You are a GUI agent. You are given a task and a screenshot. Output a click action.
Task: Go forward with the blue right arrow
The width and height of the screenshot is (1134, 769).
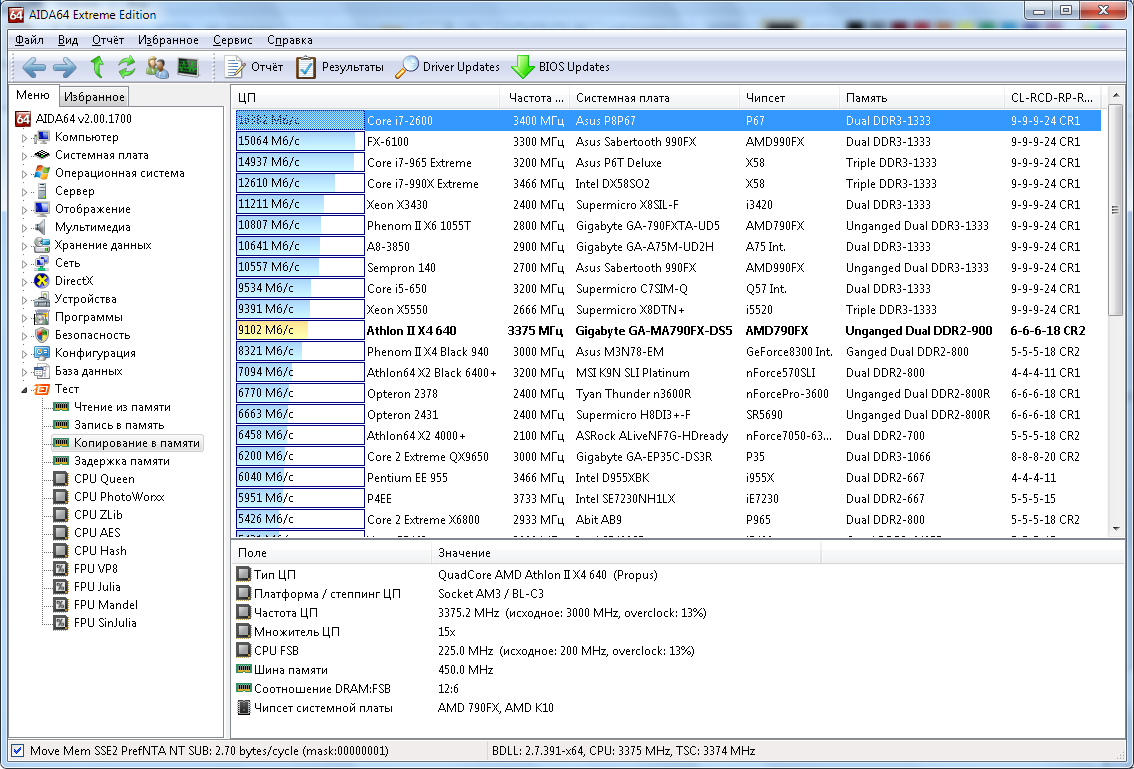(x=64, y=67)
